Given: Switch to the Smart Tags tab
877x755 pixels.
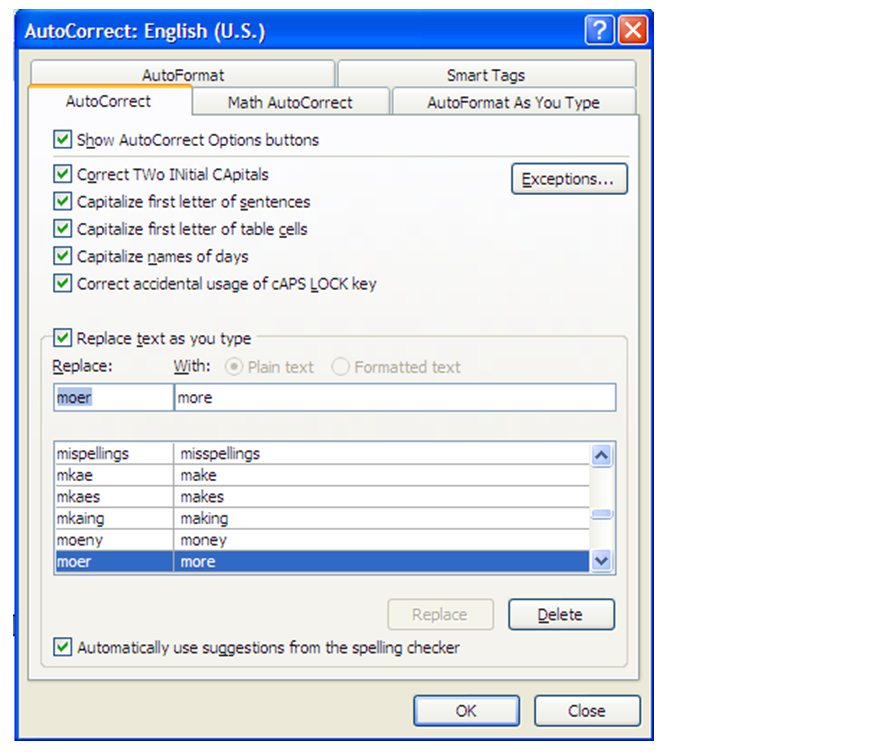Looking at the screenshot, I should pyautogui.click(x=486, y=75).
